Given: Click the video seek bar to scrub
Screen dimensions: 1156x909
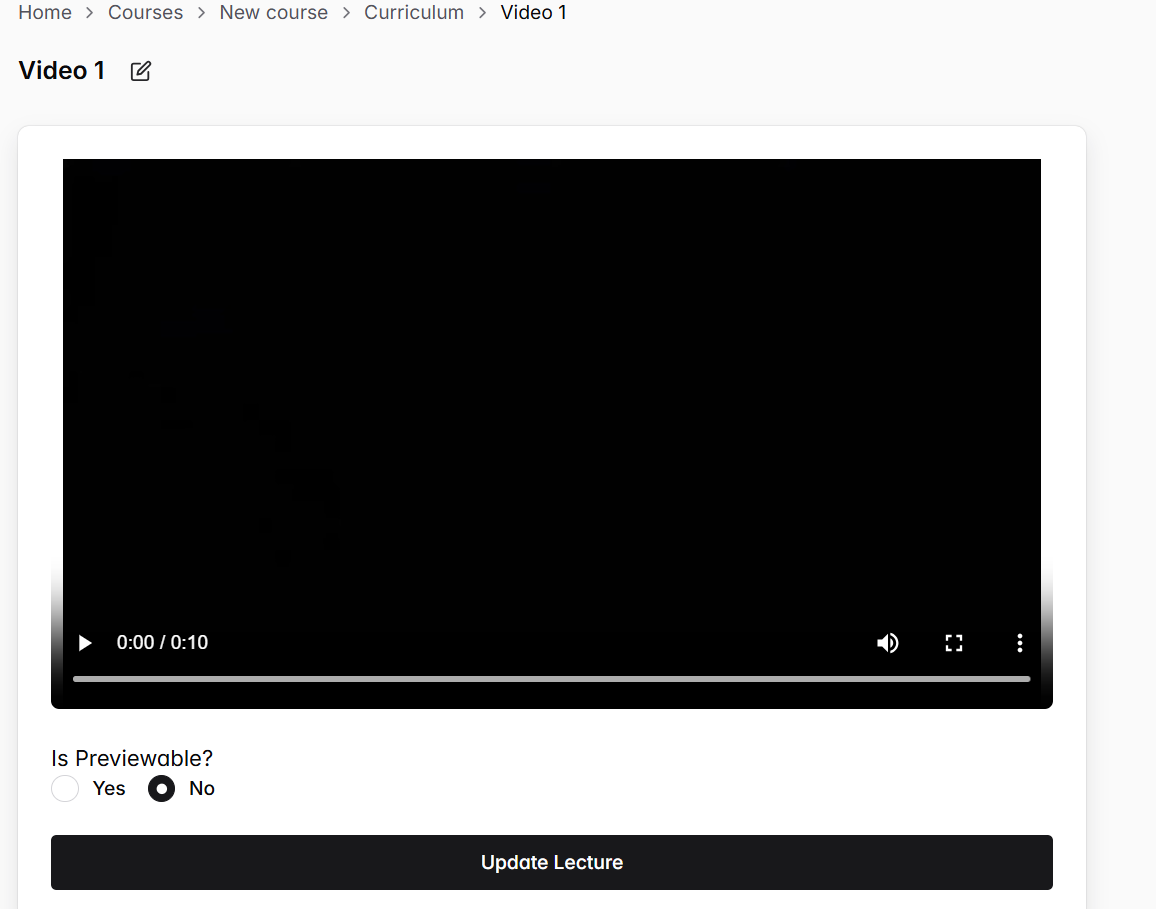Looking at the screenshot, I should 552,679.
